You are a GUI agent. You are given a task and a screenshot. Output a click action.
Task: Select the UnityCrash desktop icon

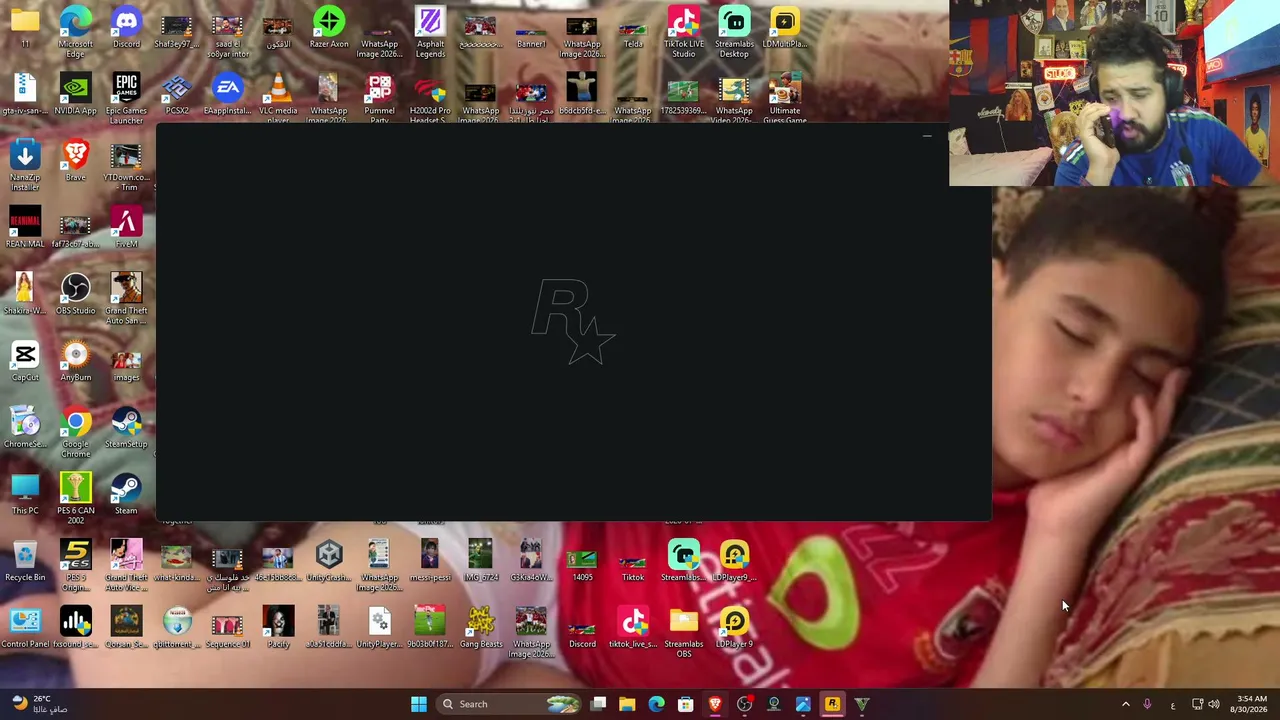329,561
